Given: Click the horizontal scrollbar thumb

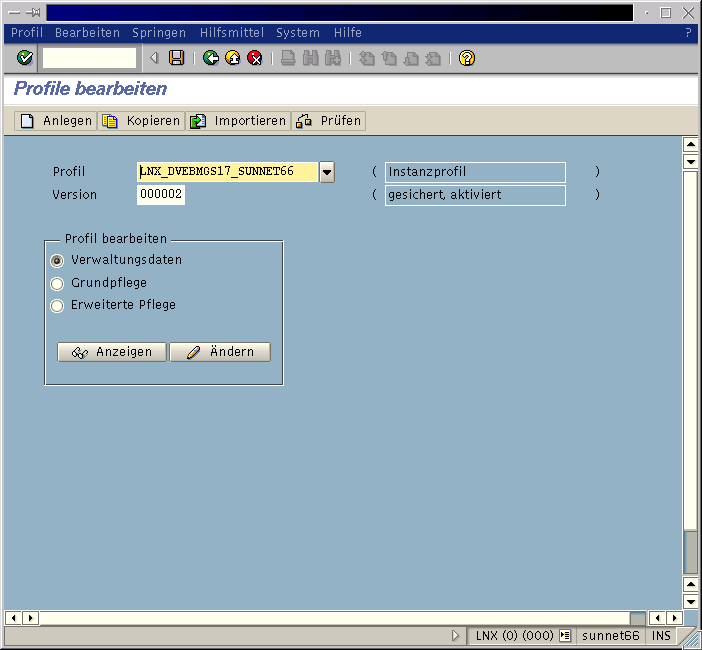Looking at the screenshot, I should tap(637, 618).
